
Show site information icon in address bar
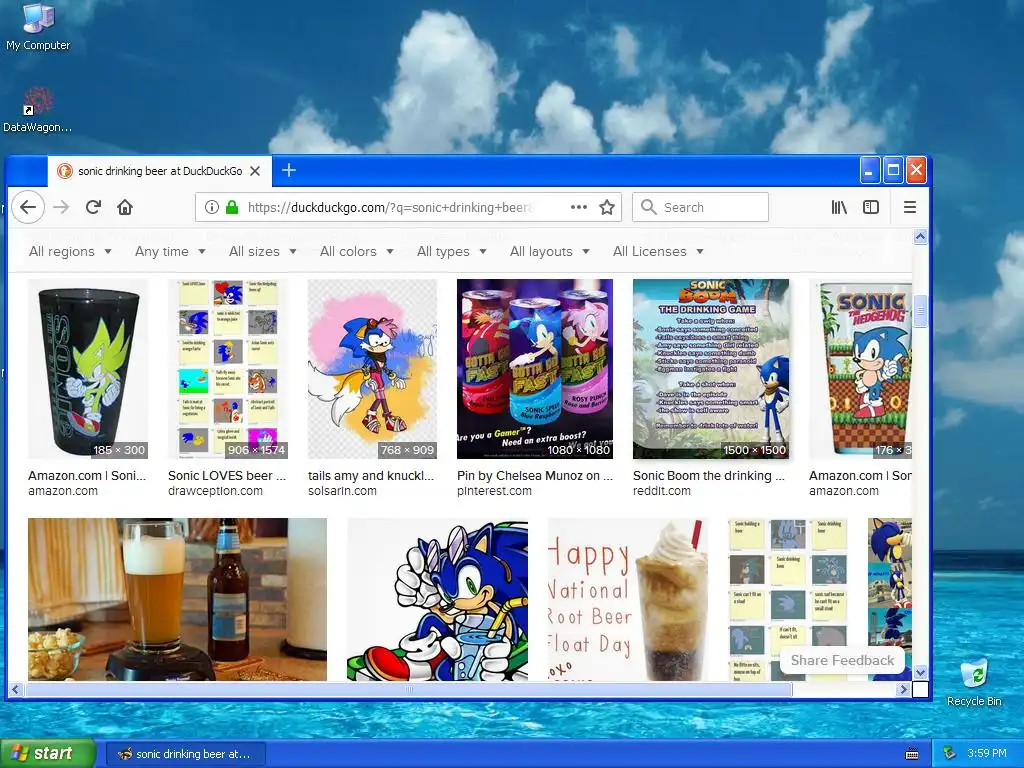212,207
